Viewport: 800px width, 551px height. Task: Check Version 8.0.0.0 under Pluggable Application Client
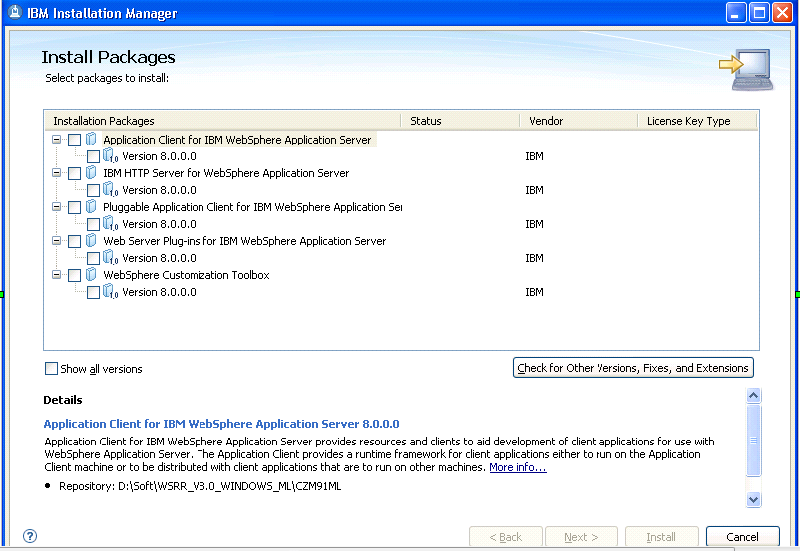[93, 224]
